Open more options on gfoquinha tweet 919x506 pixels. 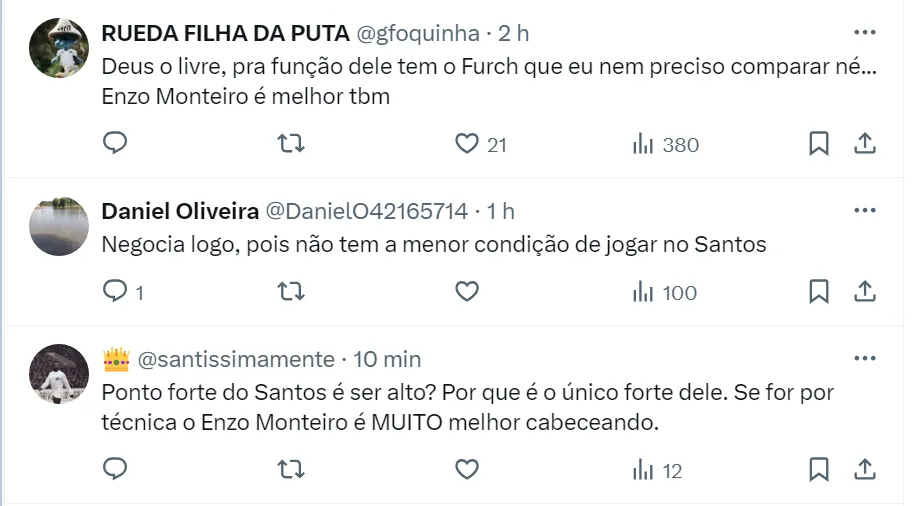pos(864,32)
